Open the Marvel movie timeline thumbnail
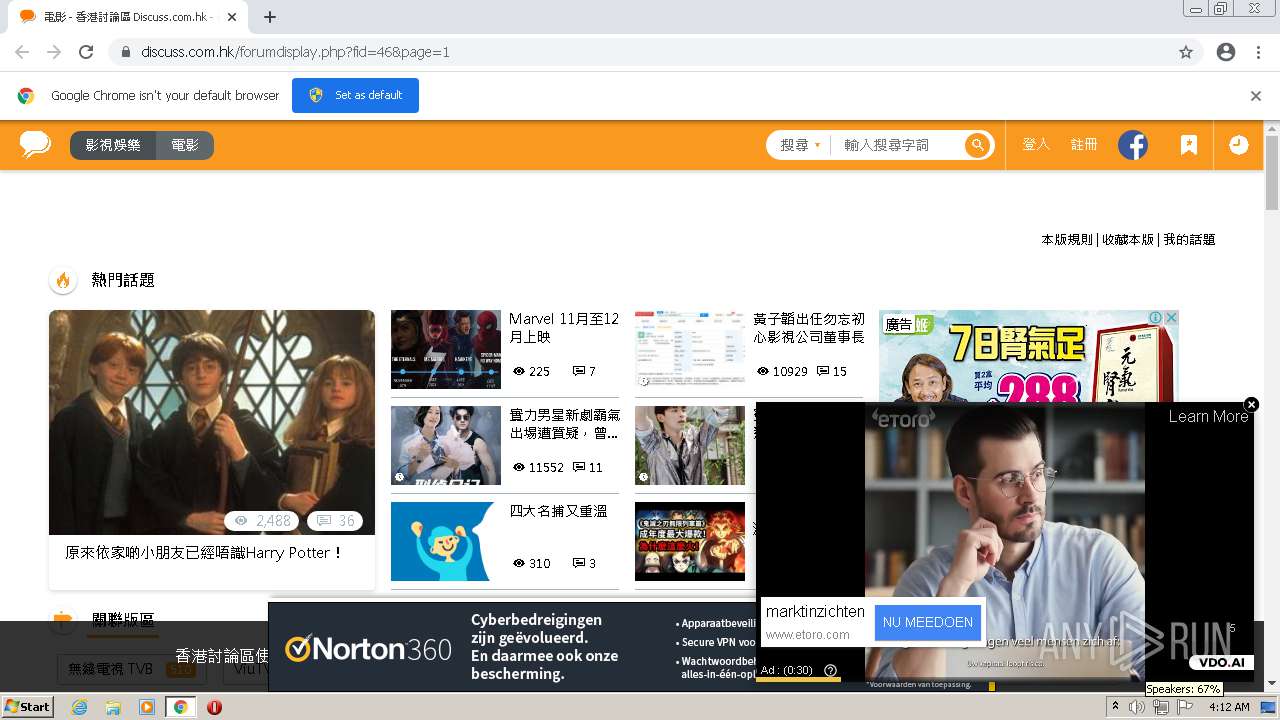Image resolution: width=1280 pixels, height=720 pixels. pyautogui.click(x=446, y=349)
